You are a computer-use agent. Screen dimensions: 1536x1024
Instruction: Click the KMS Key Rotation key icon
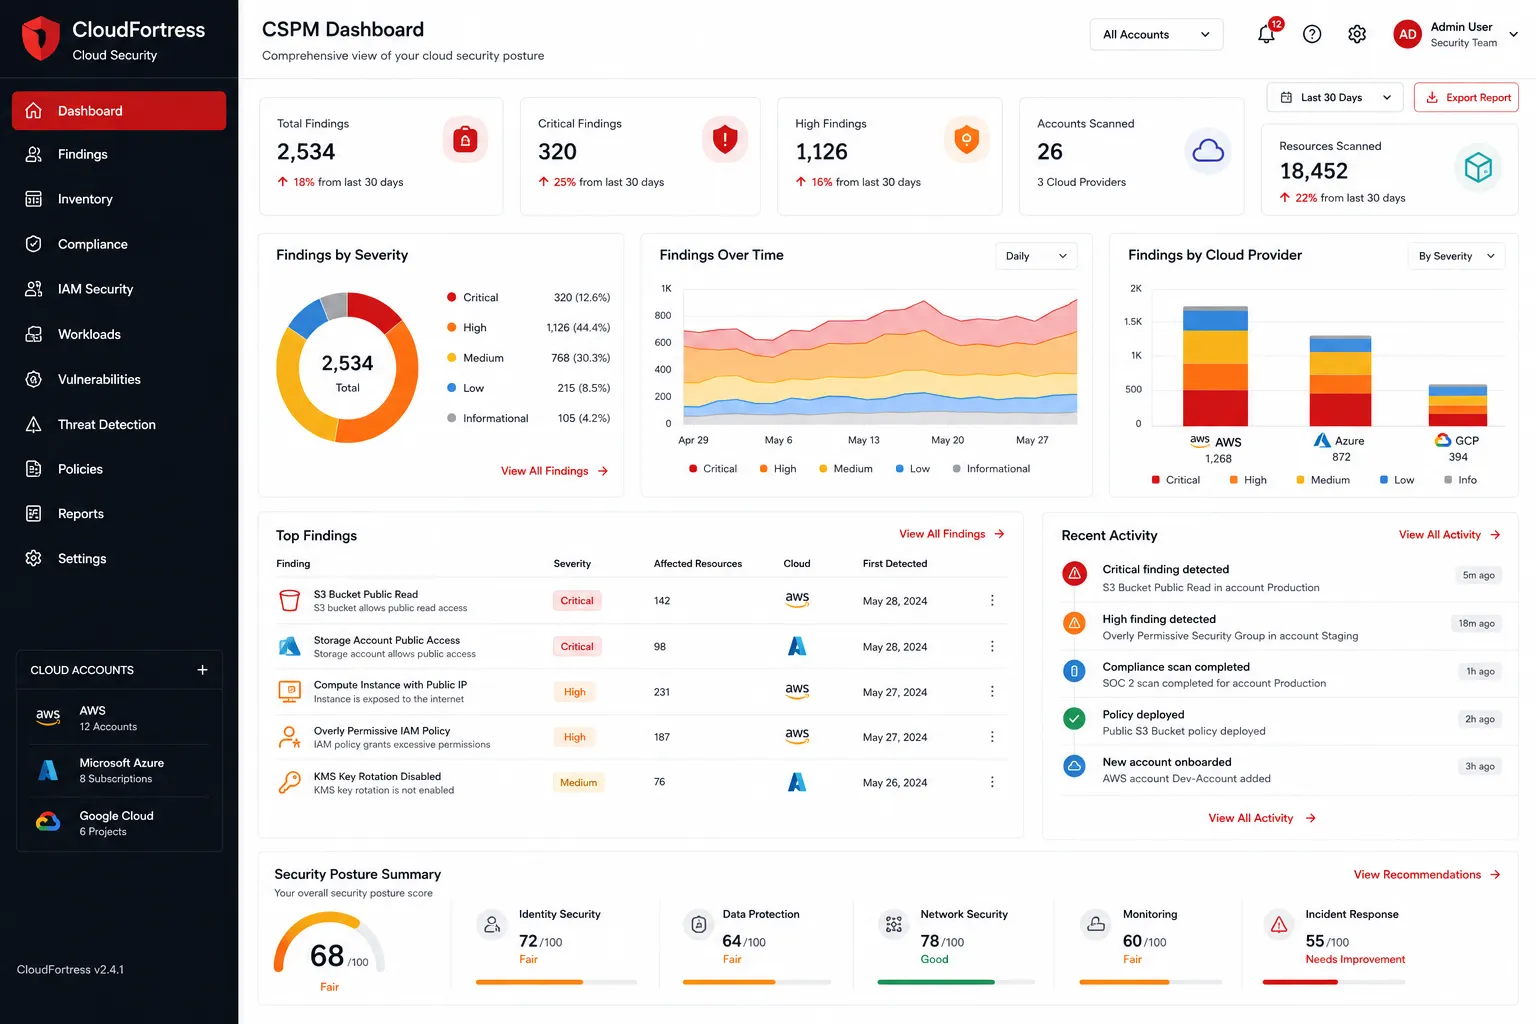point(290,782)
